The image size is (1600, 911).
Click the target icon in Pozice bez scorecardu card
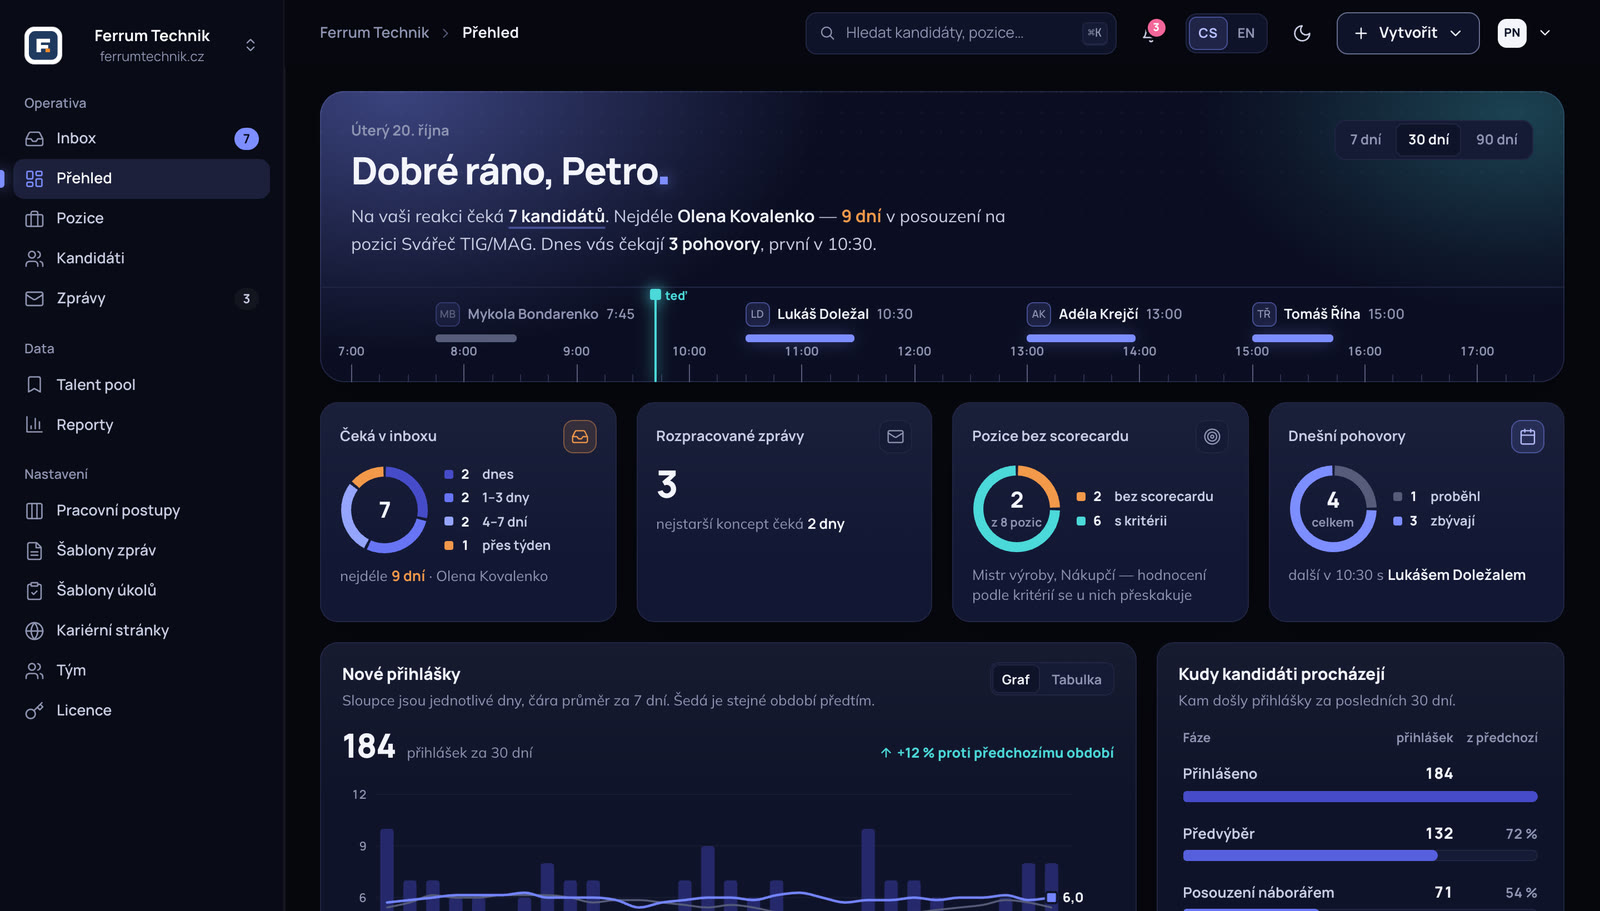(1212, 436)
